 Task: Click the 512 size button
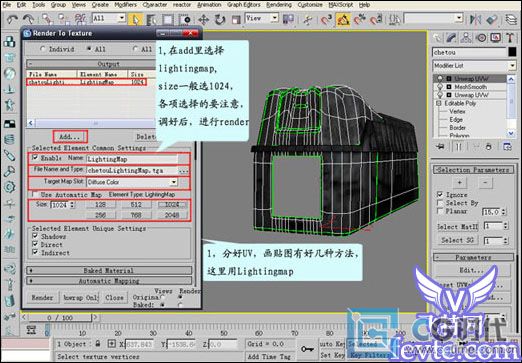pos(136,204)
